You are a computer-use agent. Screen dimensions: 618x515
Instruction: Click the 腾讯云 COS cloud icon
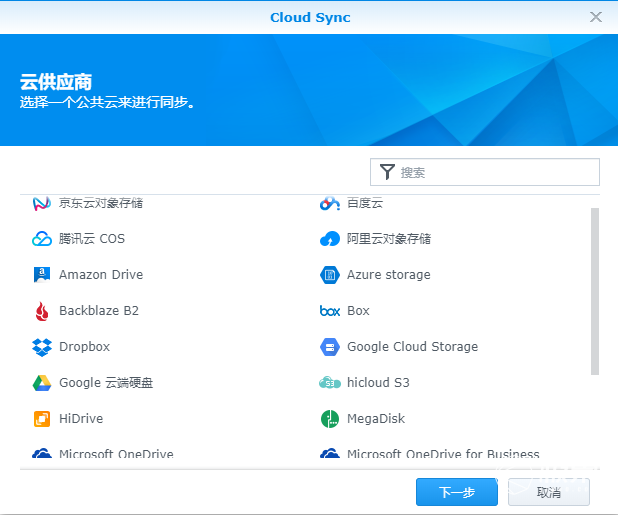point(42,239)
